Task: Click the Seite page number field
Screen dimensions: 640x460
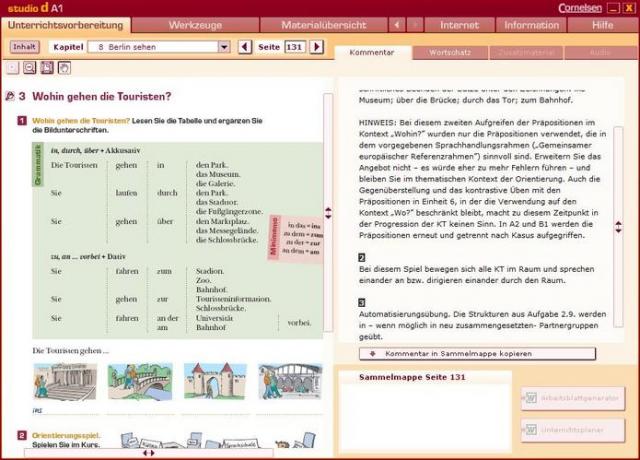Action: coord(294,47)
